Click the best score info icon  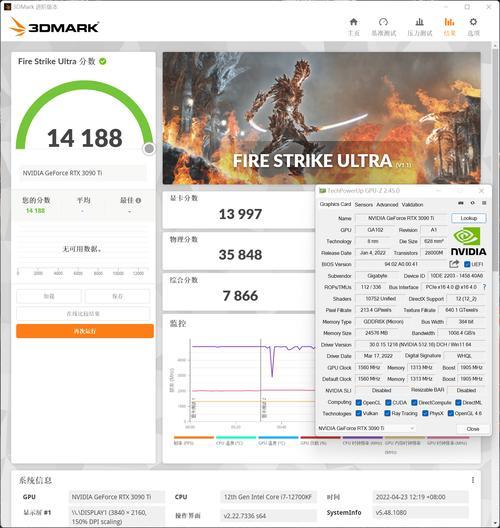[x=138, y=200]
